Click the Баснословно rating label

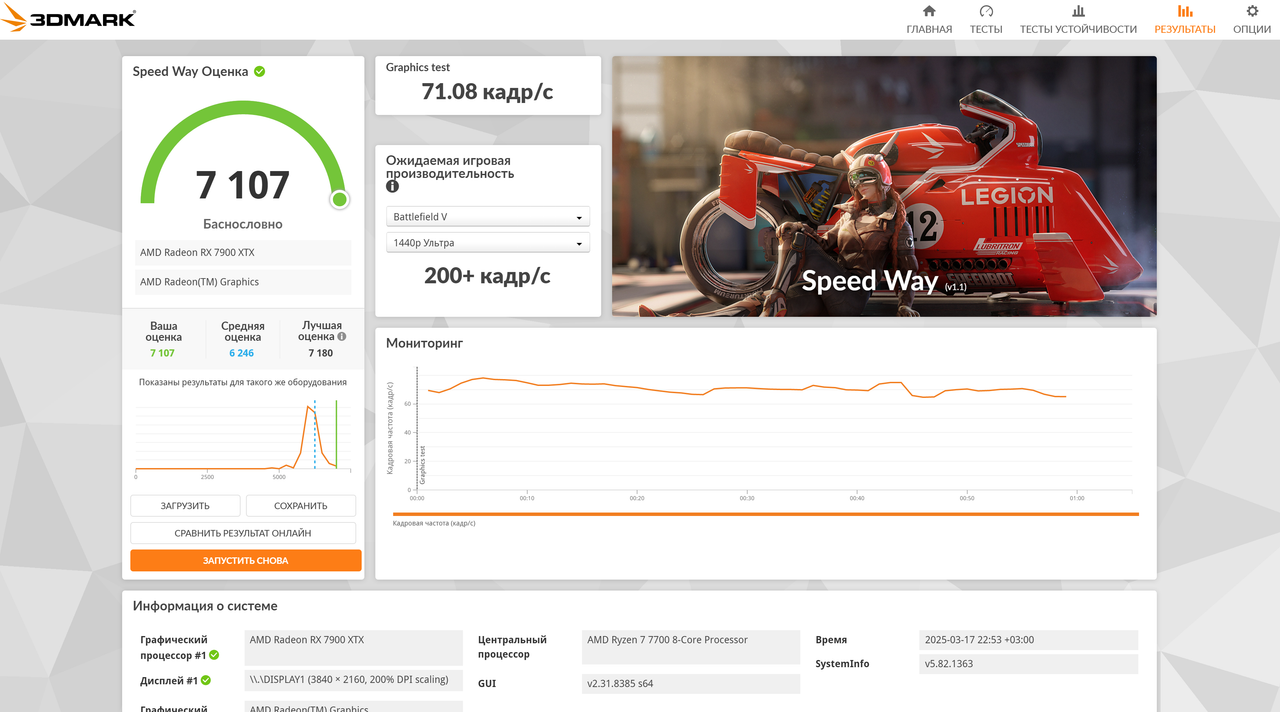pos(243,224)
